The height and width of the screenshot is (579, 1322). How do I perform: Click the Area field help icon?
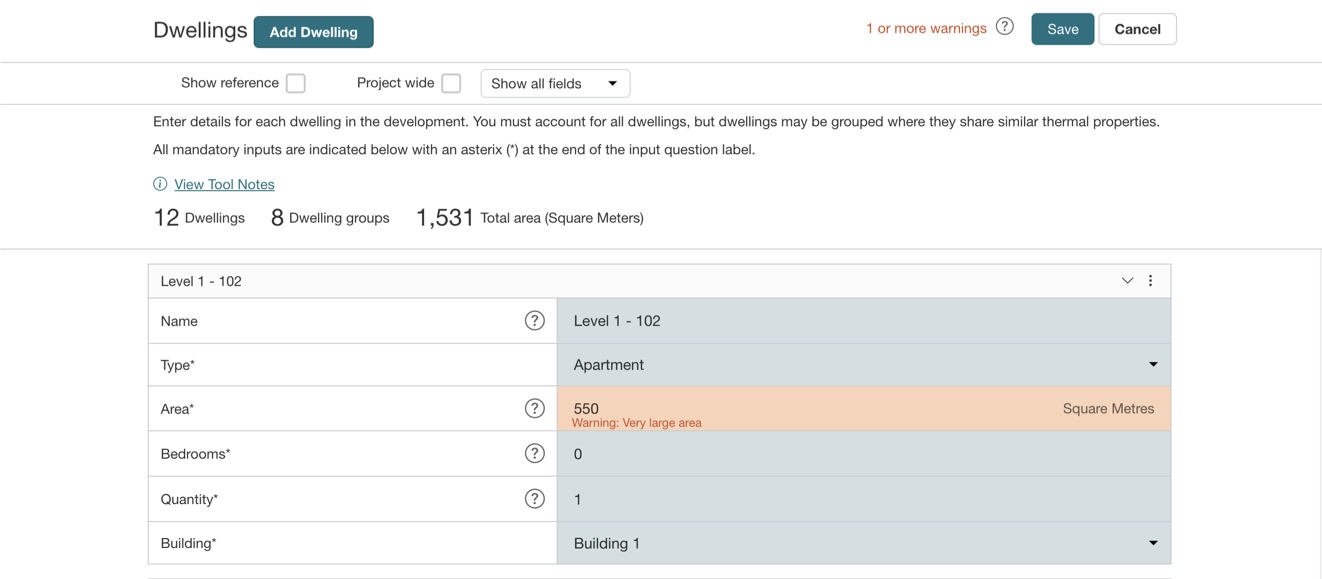pos(535,408)
